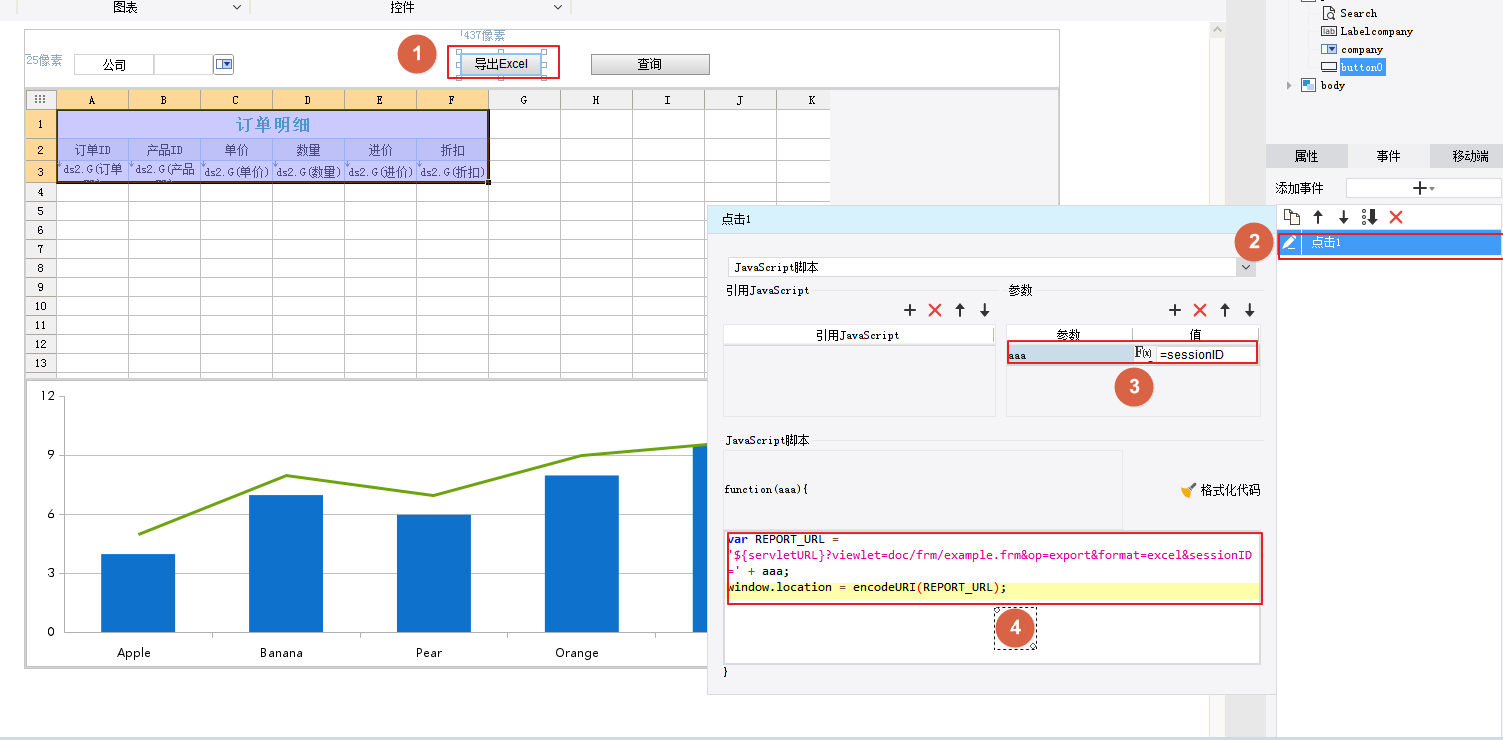Click the body container icon in tree

(1308, 85)
